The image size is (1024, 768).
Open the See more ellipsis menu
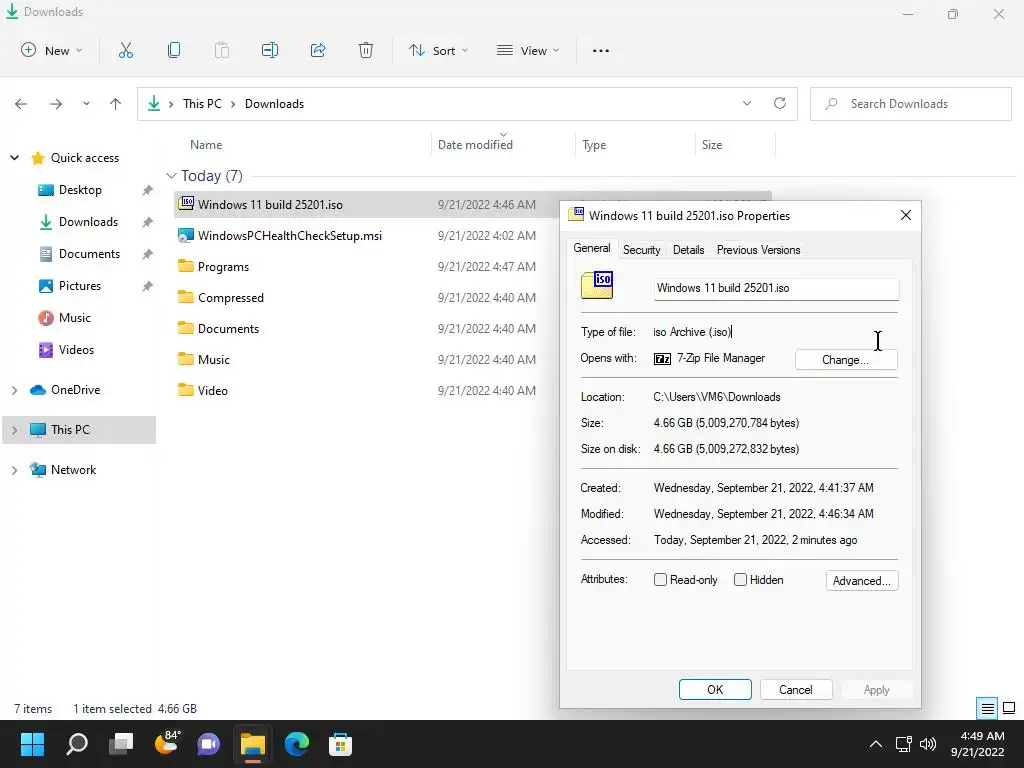[x=601, y=50]
